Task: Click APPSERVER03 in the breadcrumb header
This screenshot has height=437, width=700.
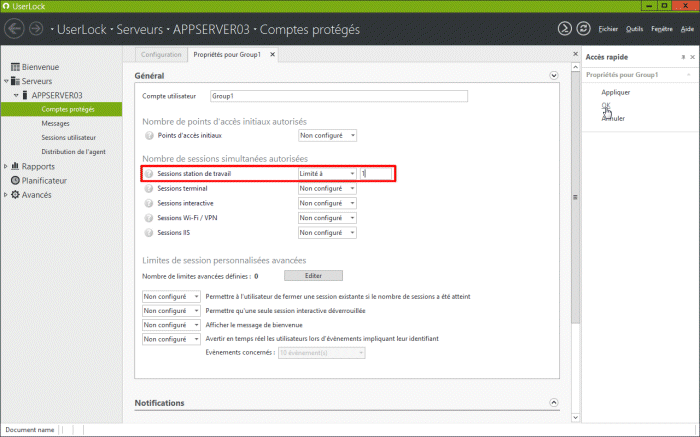Action: tap(211, 29)
